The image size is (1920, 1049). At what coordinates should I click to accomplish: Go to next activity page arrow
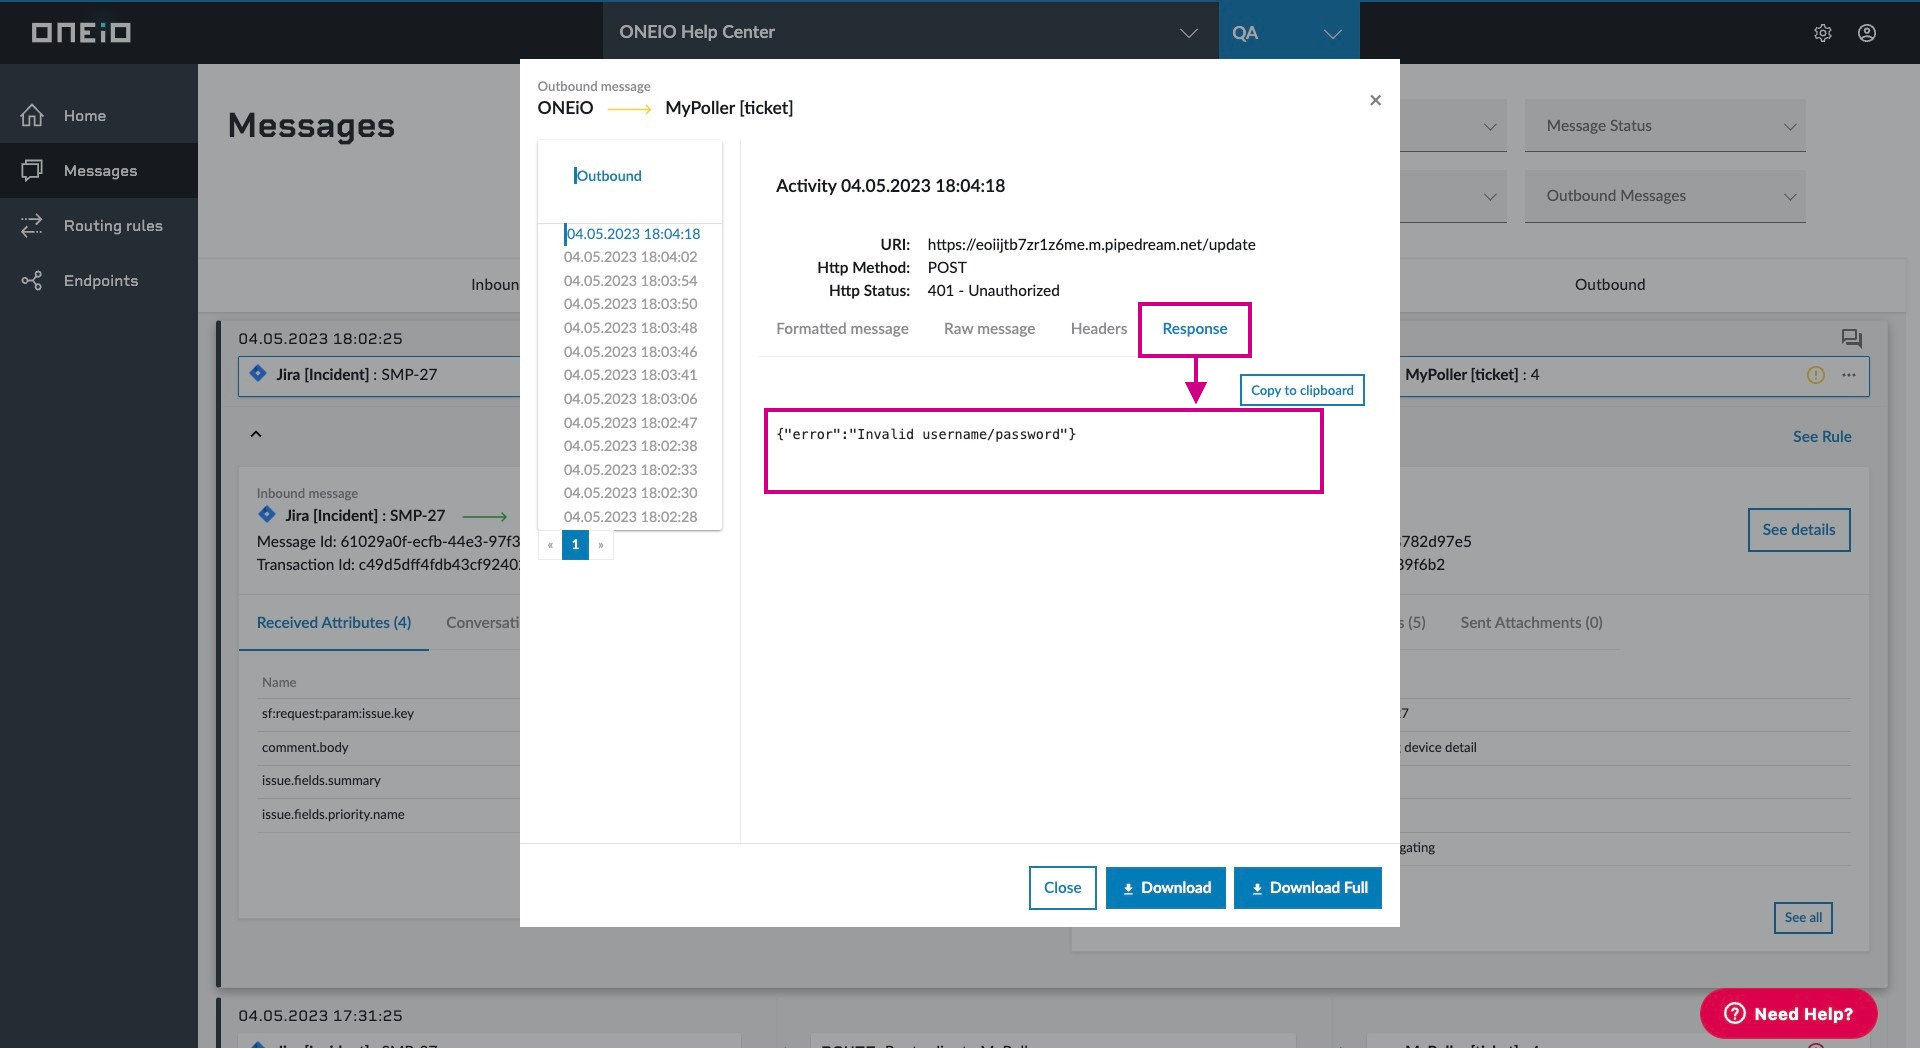coord(601,545)
